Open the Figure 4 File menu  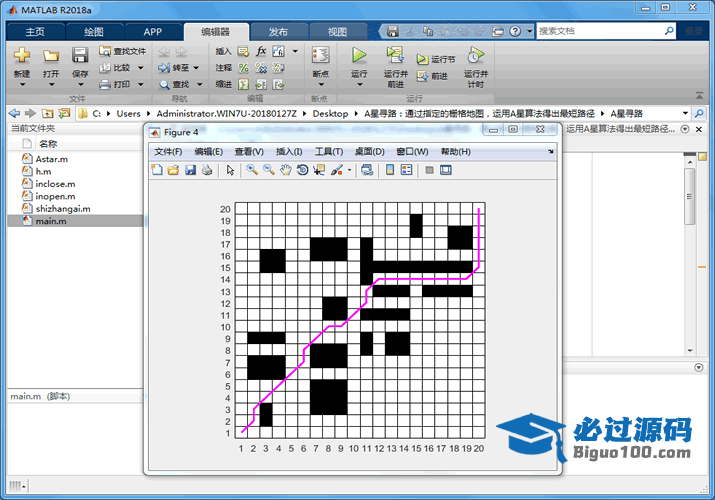168,152
